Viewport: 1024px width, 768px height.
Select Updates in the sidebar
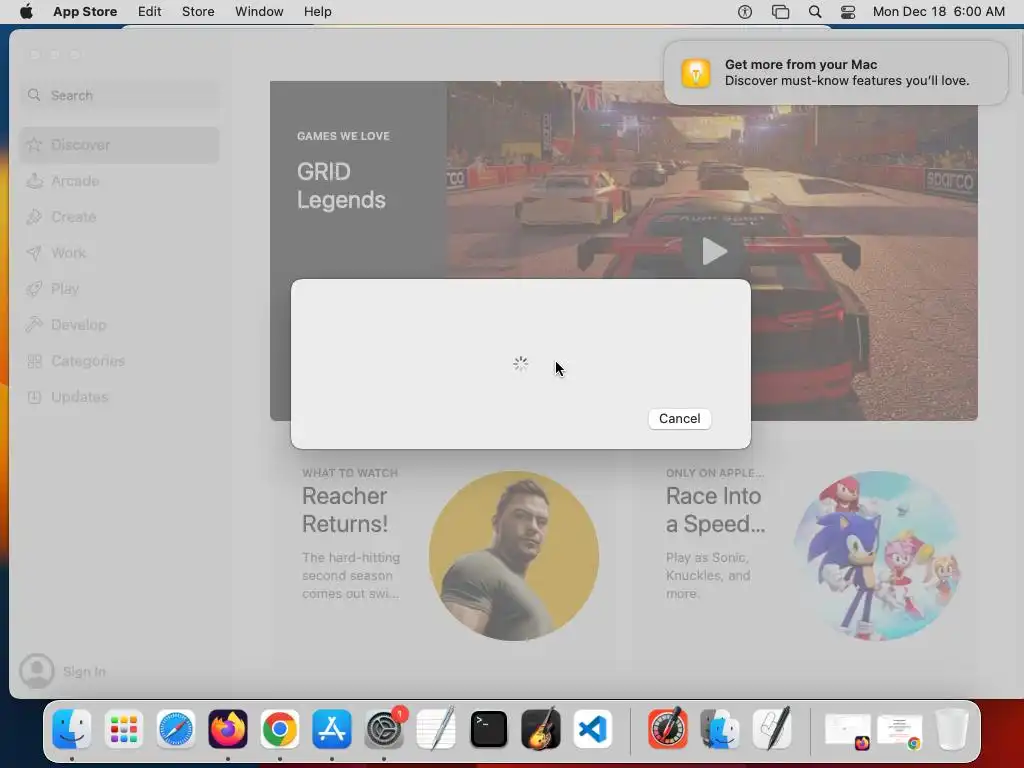click(x=120, y=396)
